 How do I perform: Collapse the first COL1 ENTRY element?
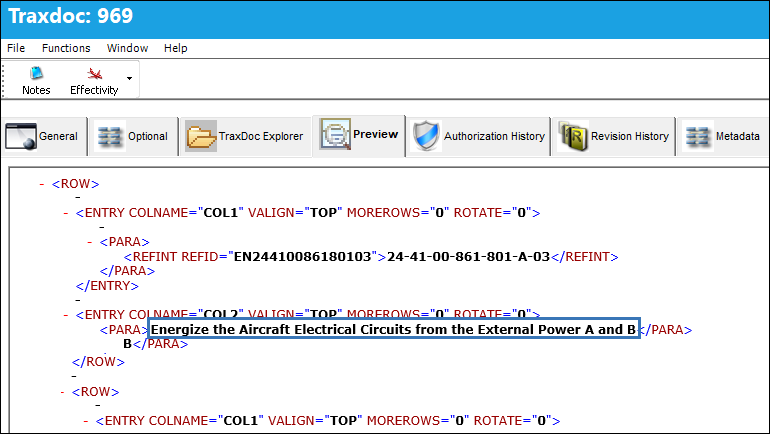click(x=66, y=213)
